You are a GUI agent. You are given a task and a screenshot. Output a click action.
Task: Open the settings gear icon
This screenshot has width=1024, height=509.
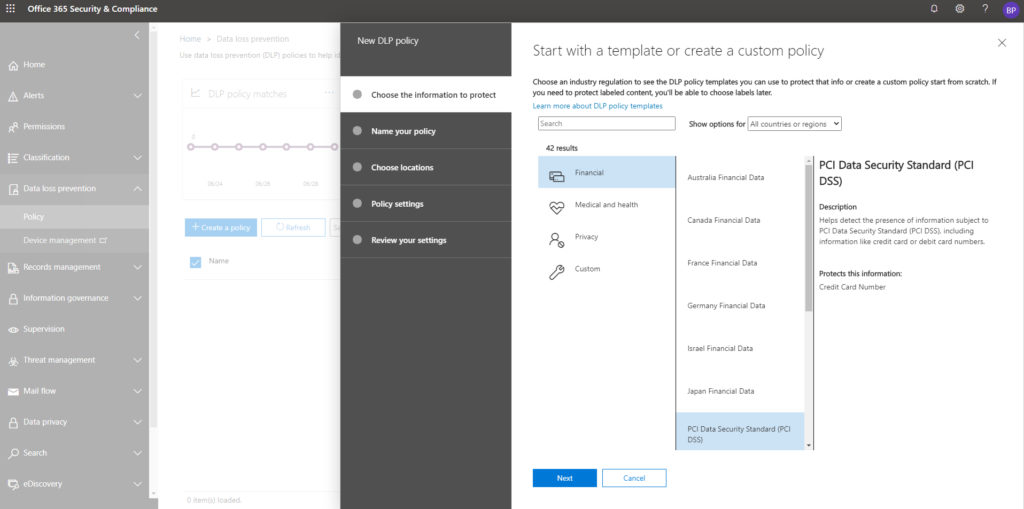pyautogui.click(x=959, y=8)
